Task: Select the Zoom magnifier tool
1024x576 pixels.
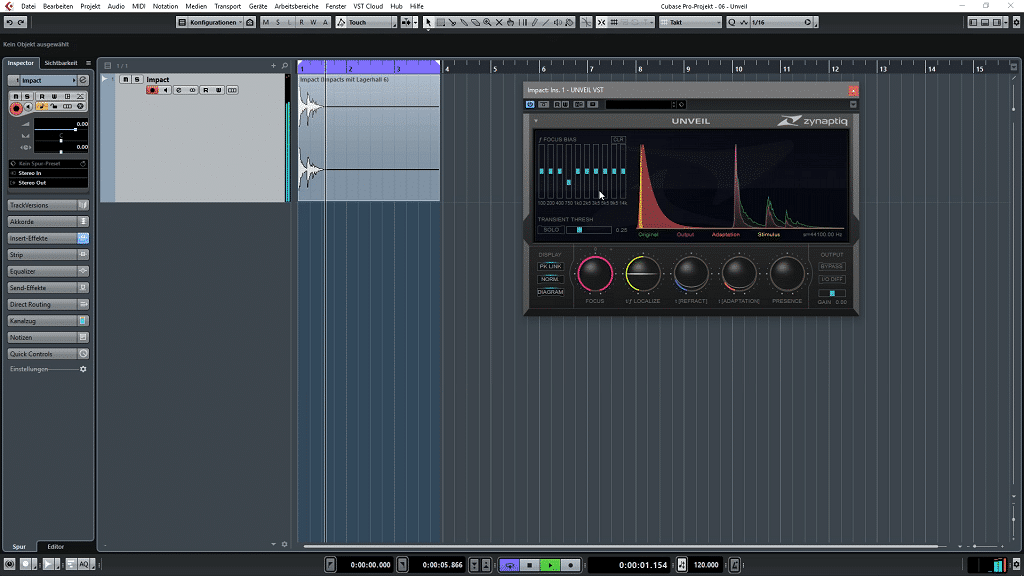Action: click(488, 22)
